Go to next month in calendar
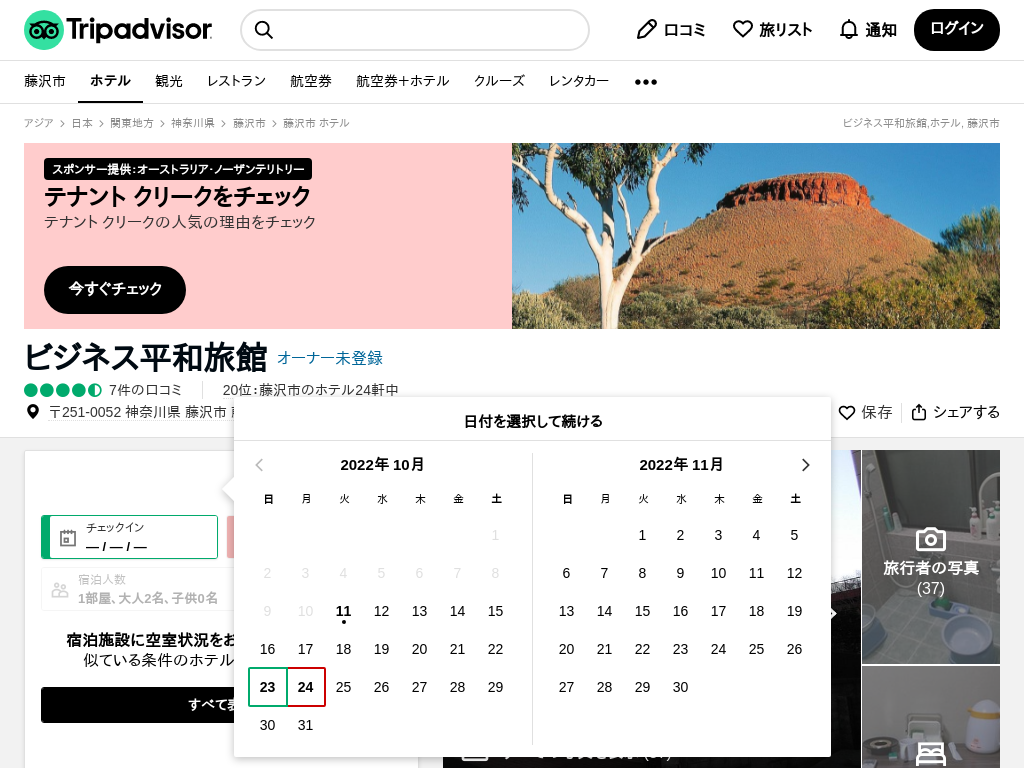The height and width of the screenshot is (768, 1024). click(x=805, y=465)
